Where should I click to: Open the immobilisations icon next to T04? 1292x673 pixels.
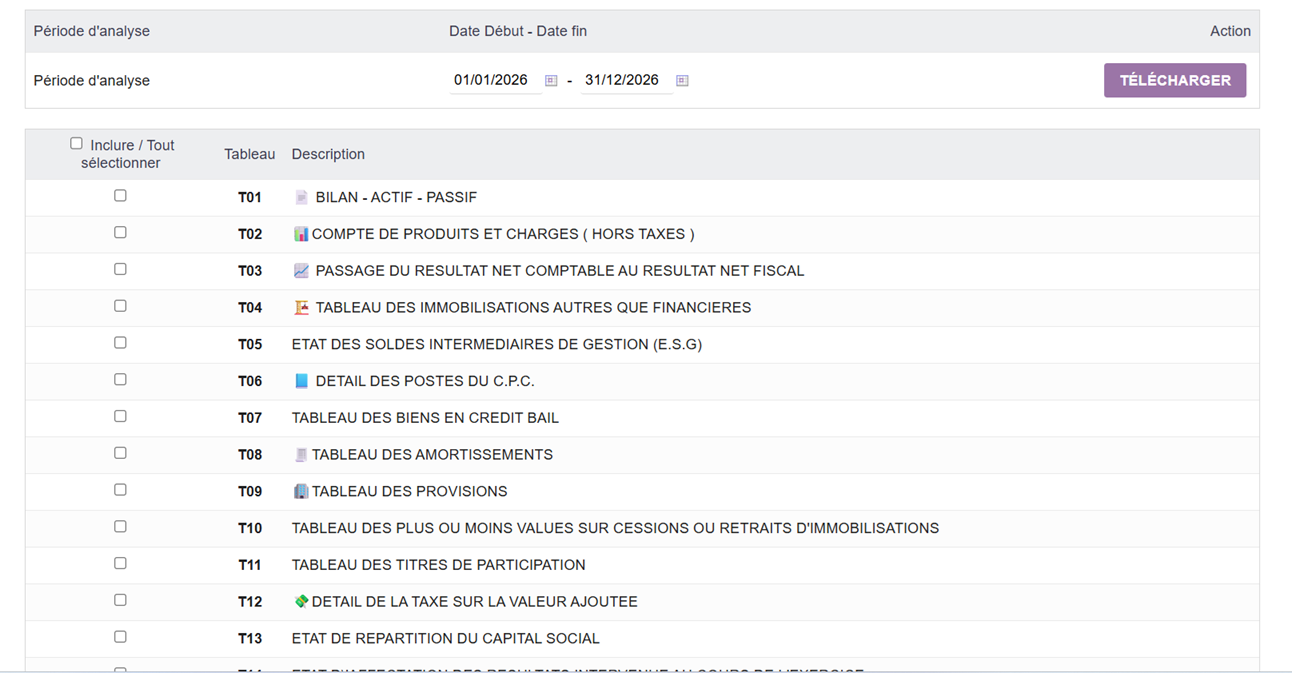coord(301,307)
